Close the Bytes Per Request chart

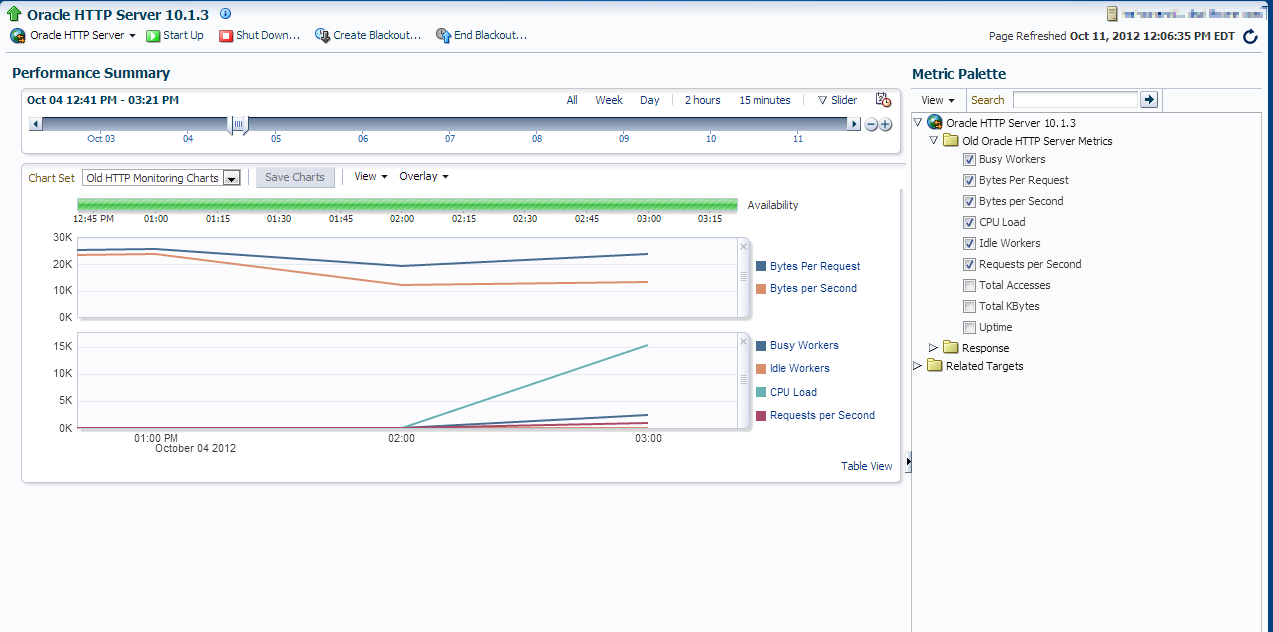pos(743,246)
